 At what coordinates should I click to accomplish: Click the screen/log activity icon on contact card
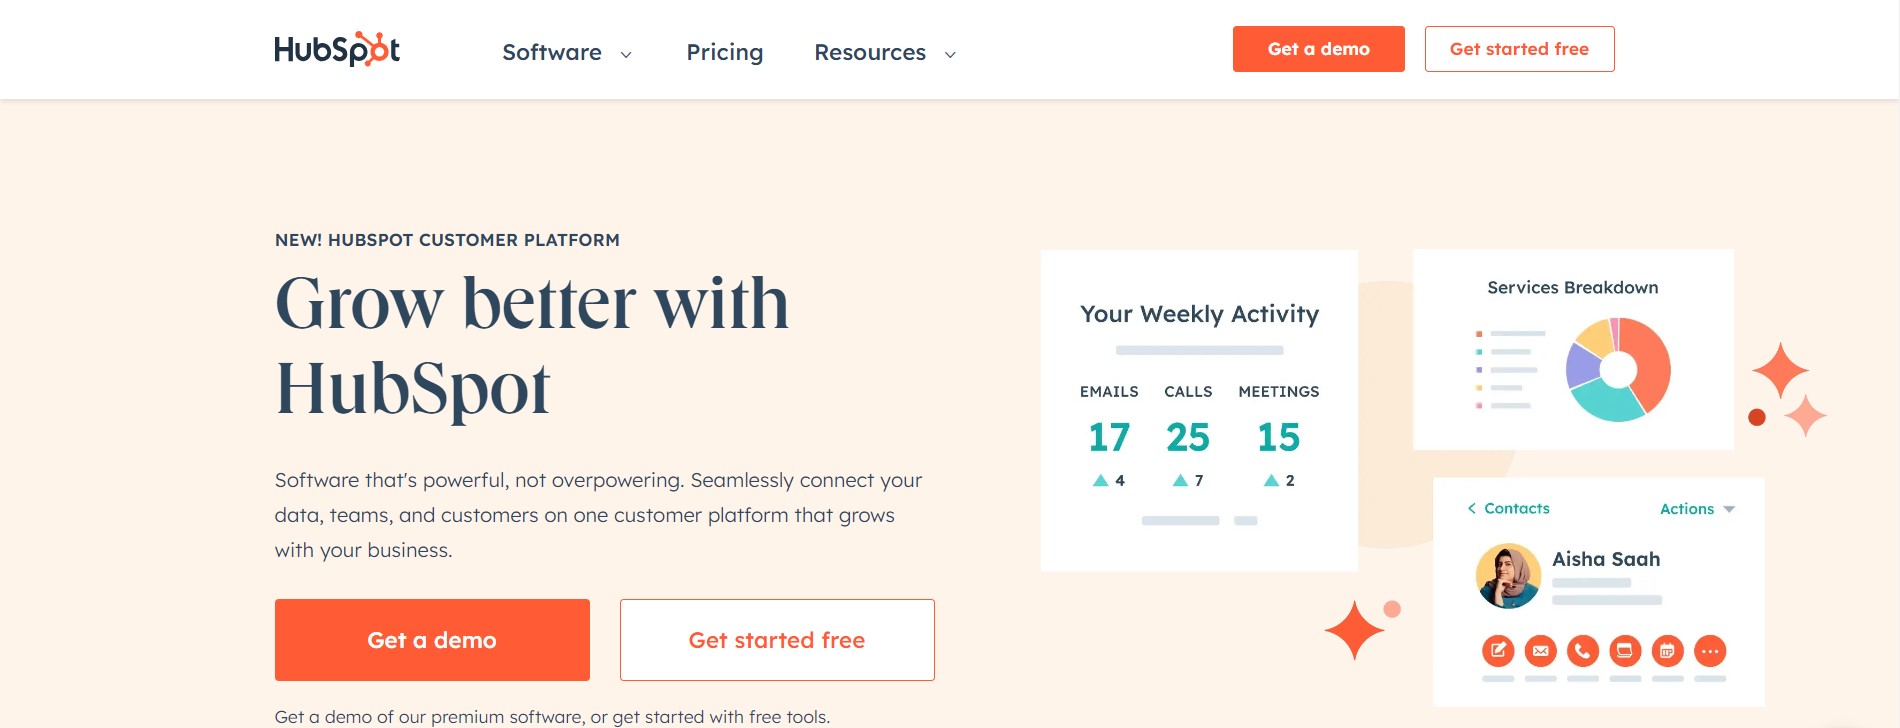1625,651
